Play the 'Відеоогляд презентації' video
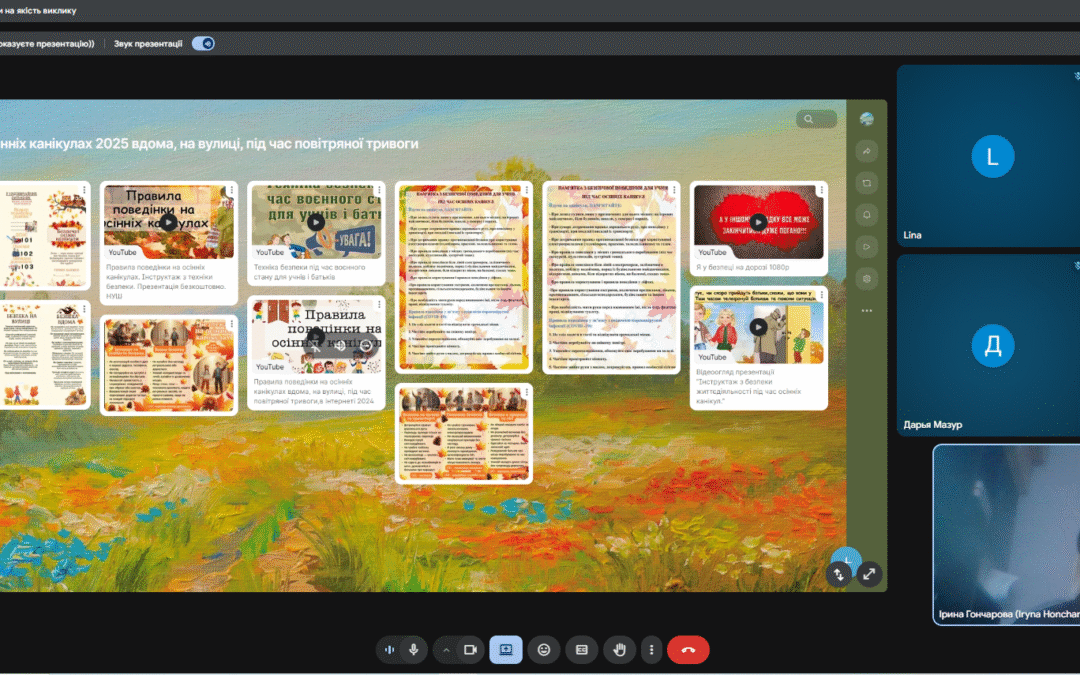1080x675 pixels. pos(758,327)
